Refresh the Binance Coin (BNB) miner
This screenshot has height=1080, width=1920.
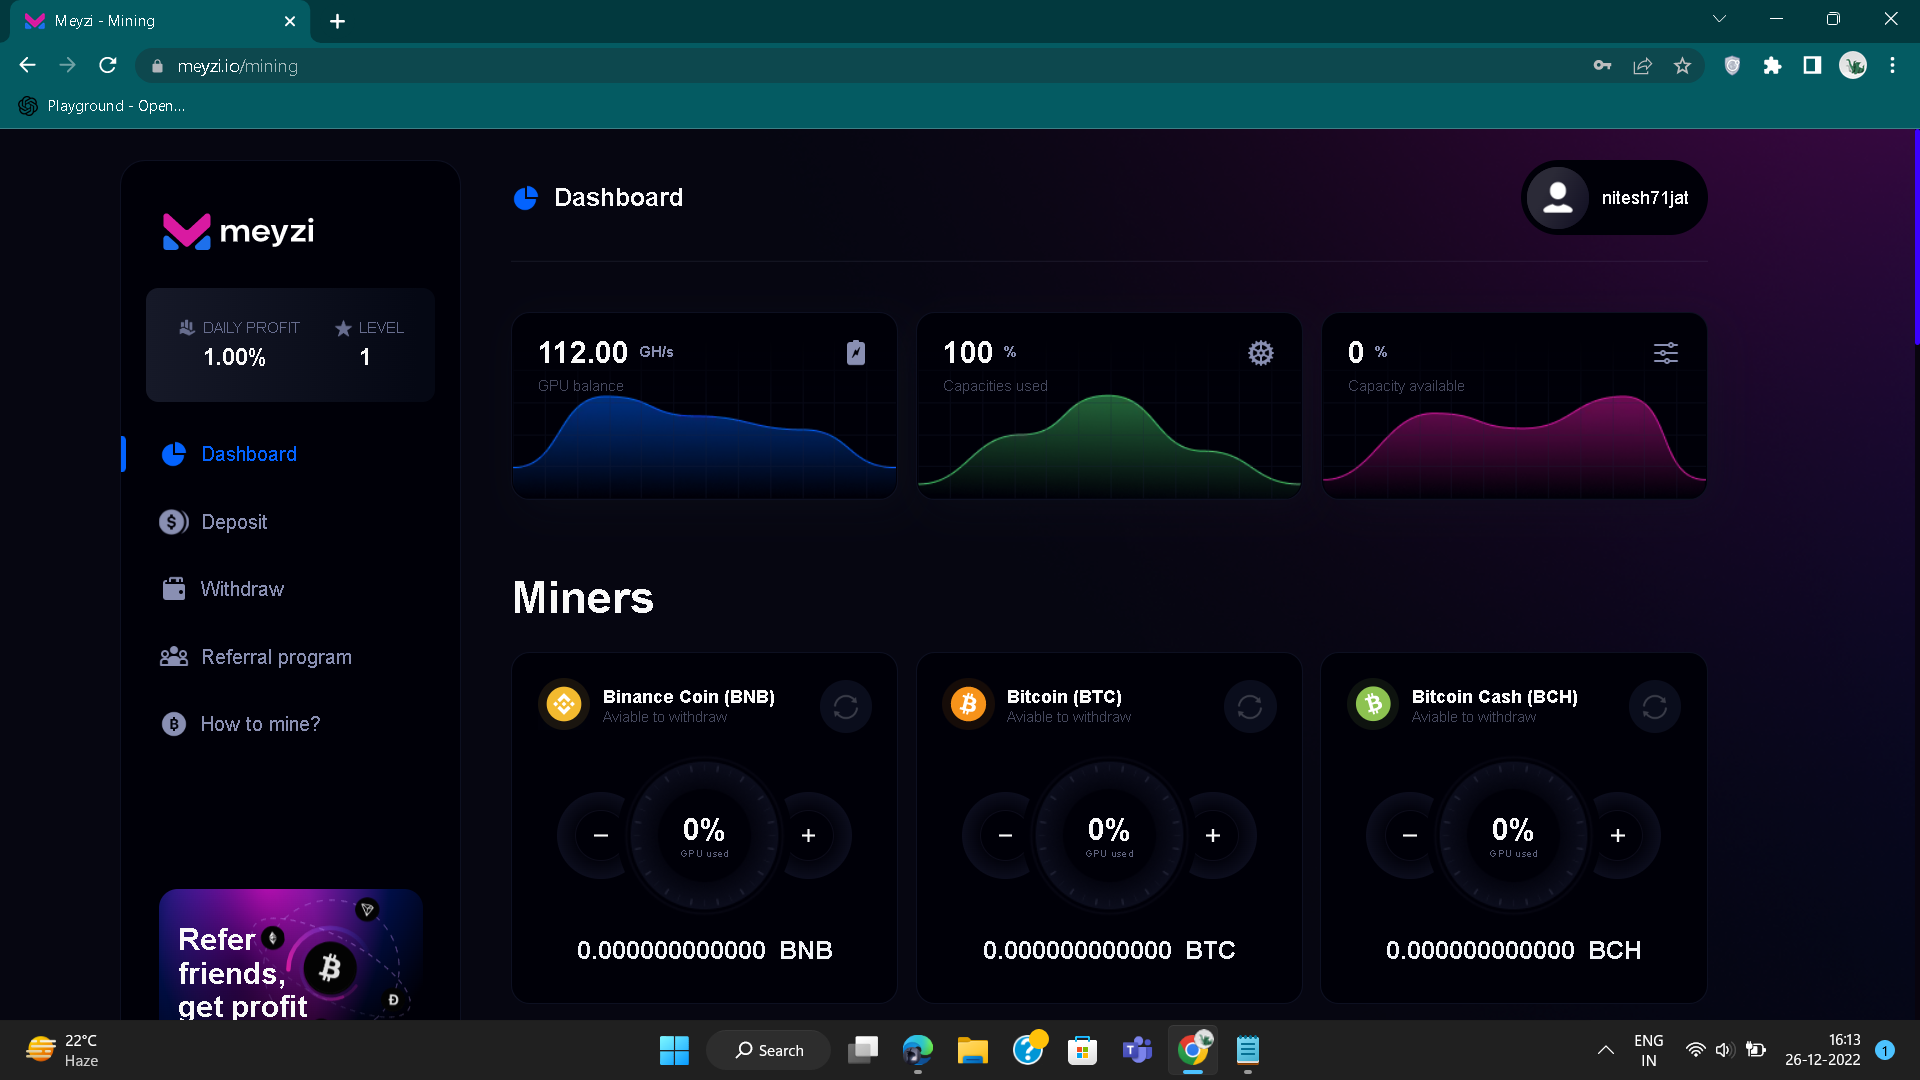pos(846,707)
